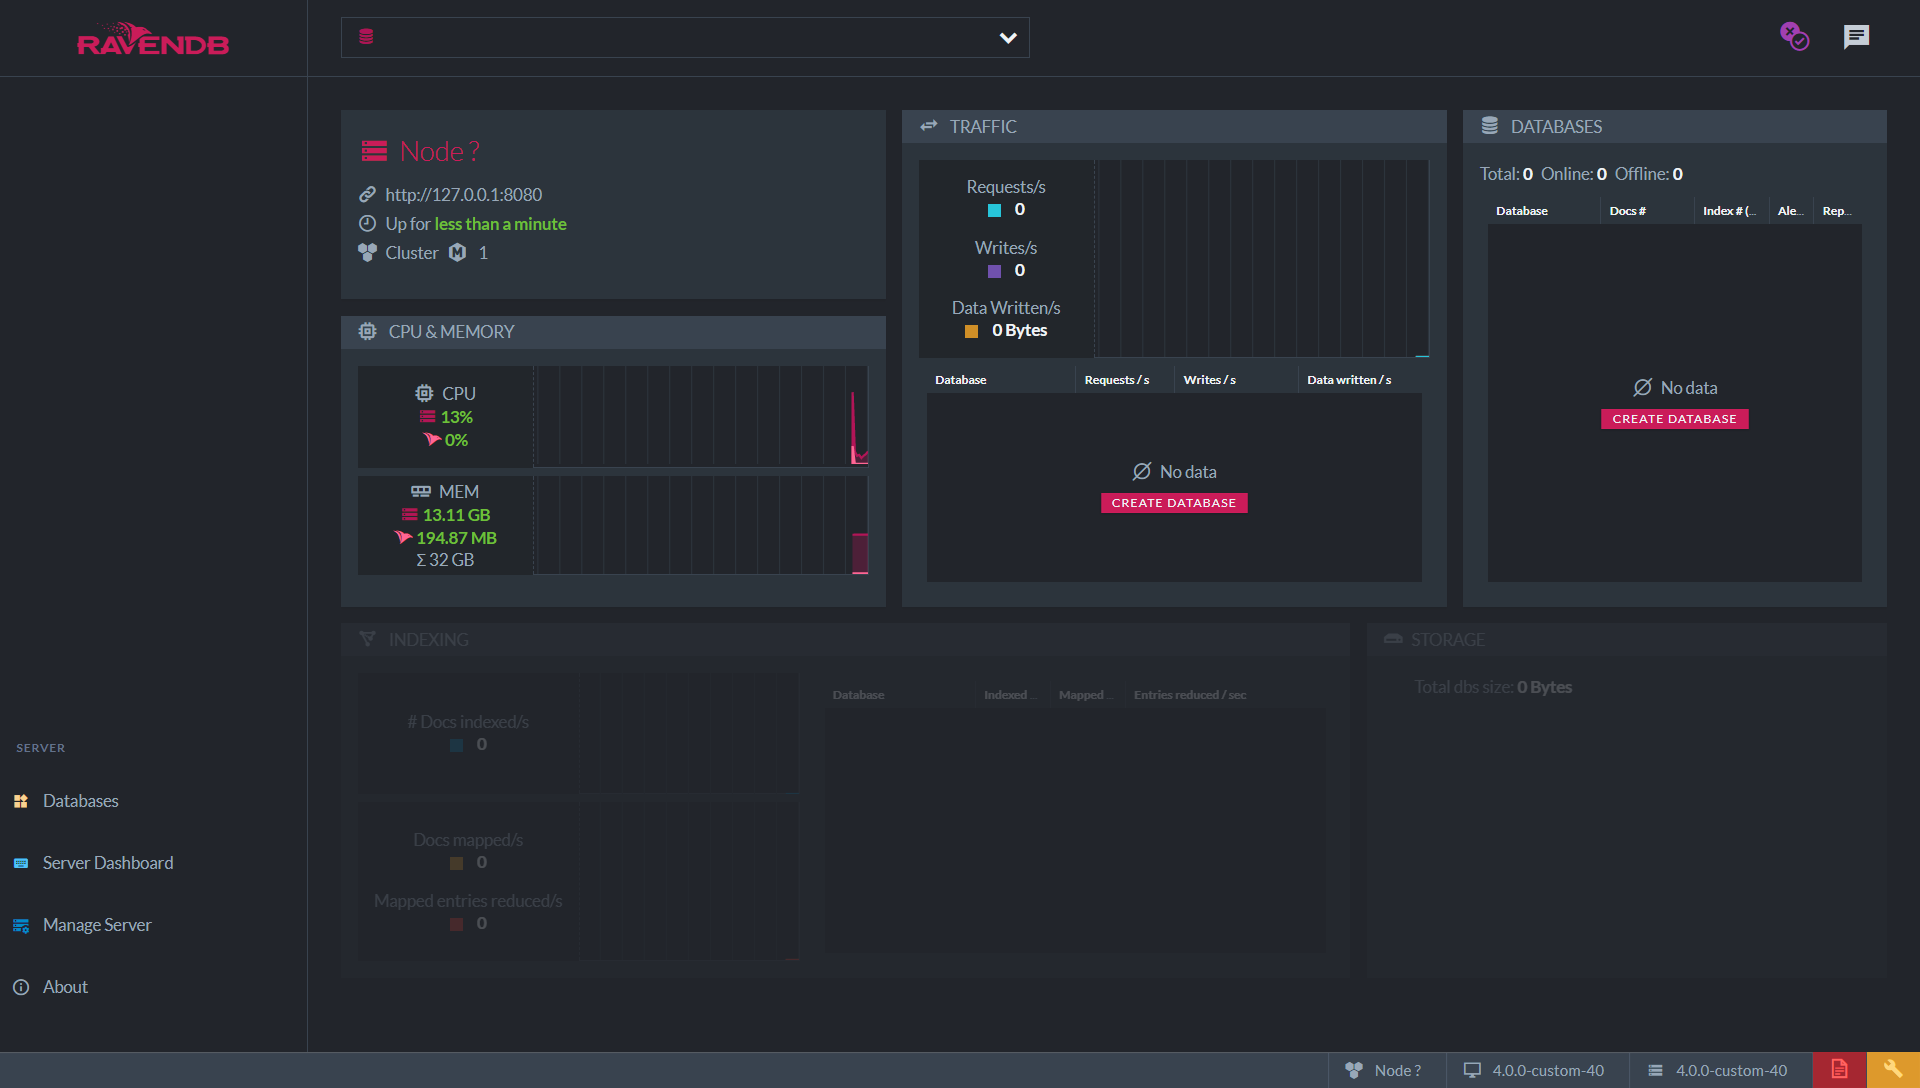Click the server stack icon in status bar
The image size is (1920, 1088).
point(1655,1070)
